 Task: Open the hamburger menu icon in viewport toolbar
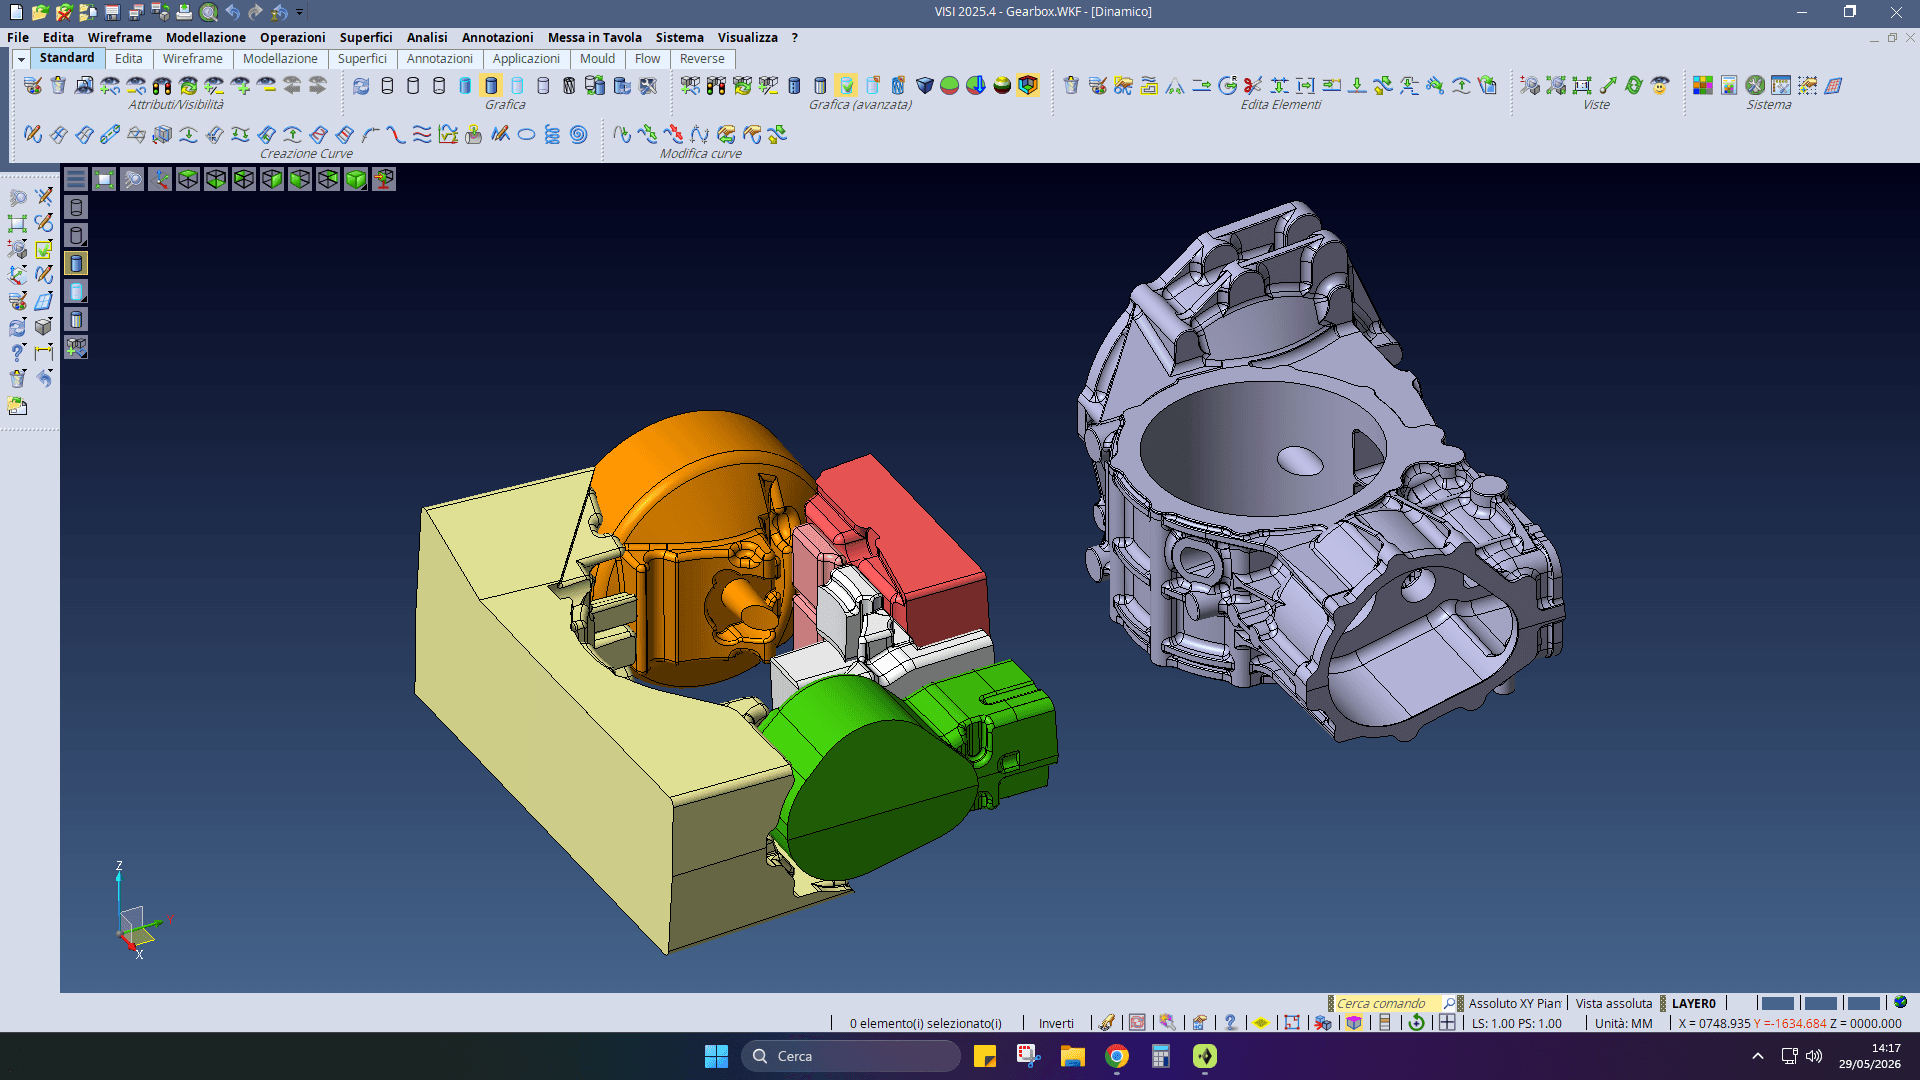click(x=76, y=179)
